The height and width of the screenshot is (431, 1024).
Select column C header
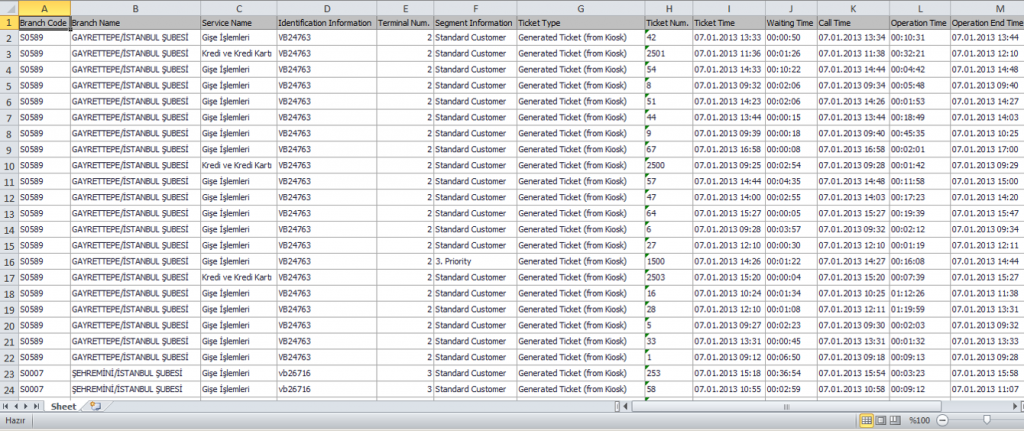coord(238,9)
